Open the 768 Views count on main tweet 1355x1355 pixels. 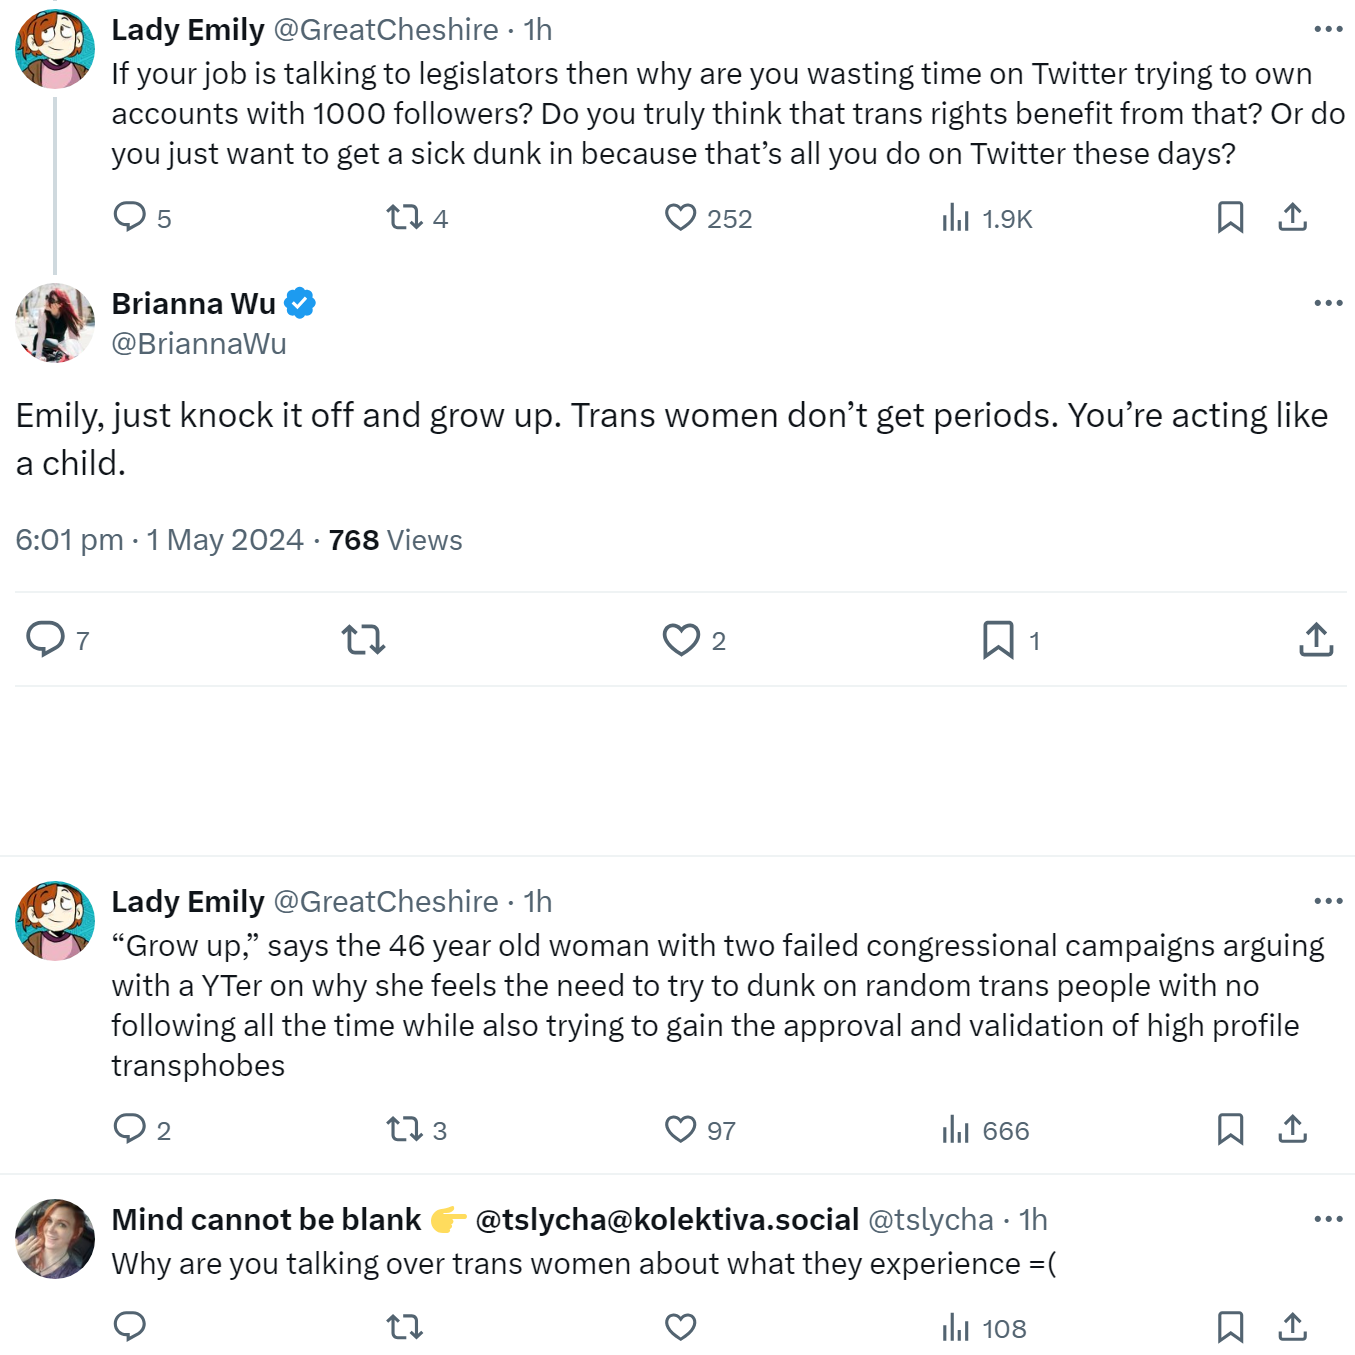coord(395,540)
